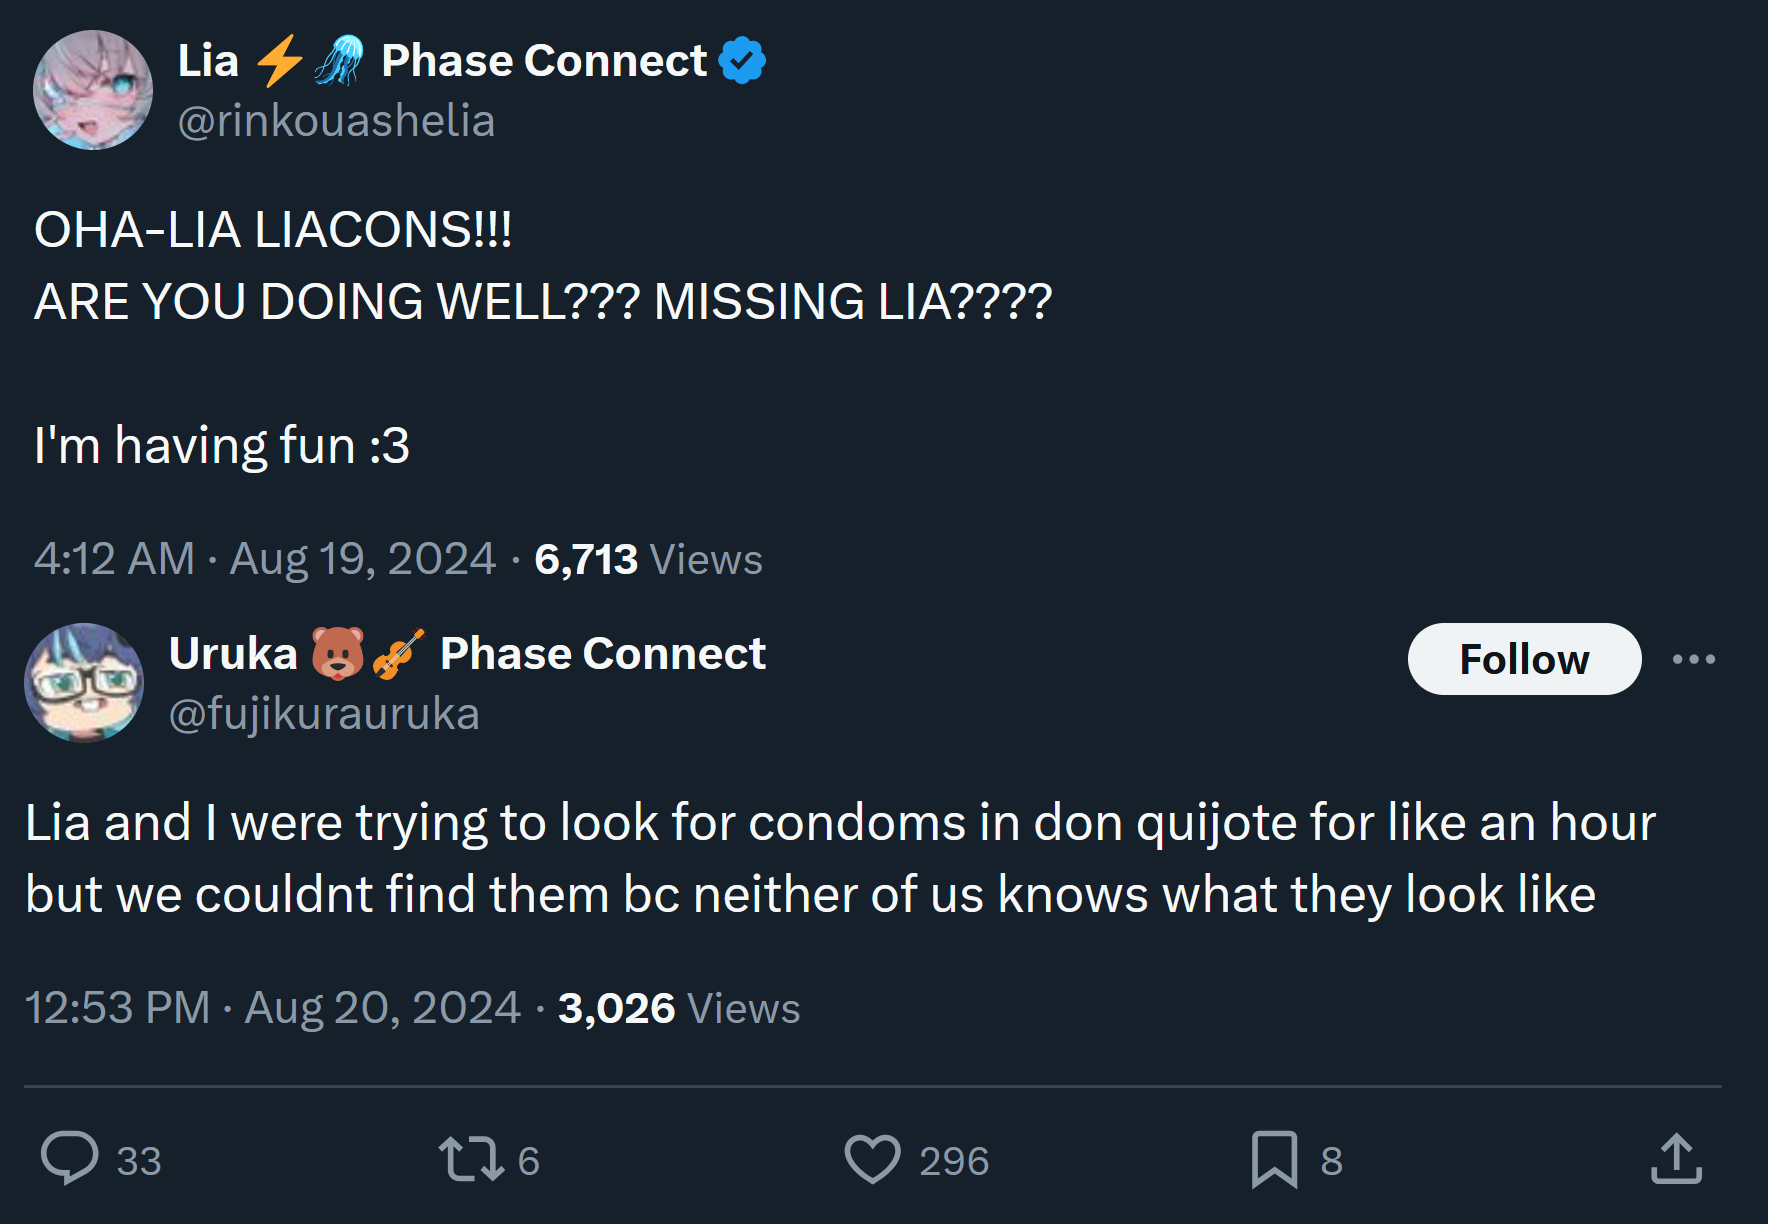Click Lia's blue verified badge
The height and width of the screenshot is (1224, 1768).
742,60
